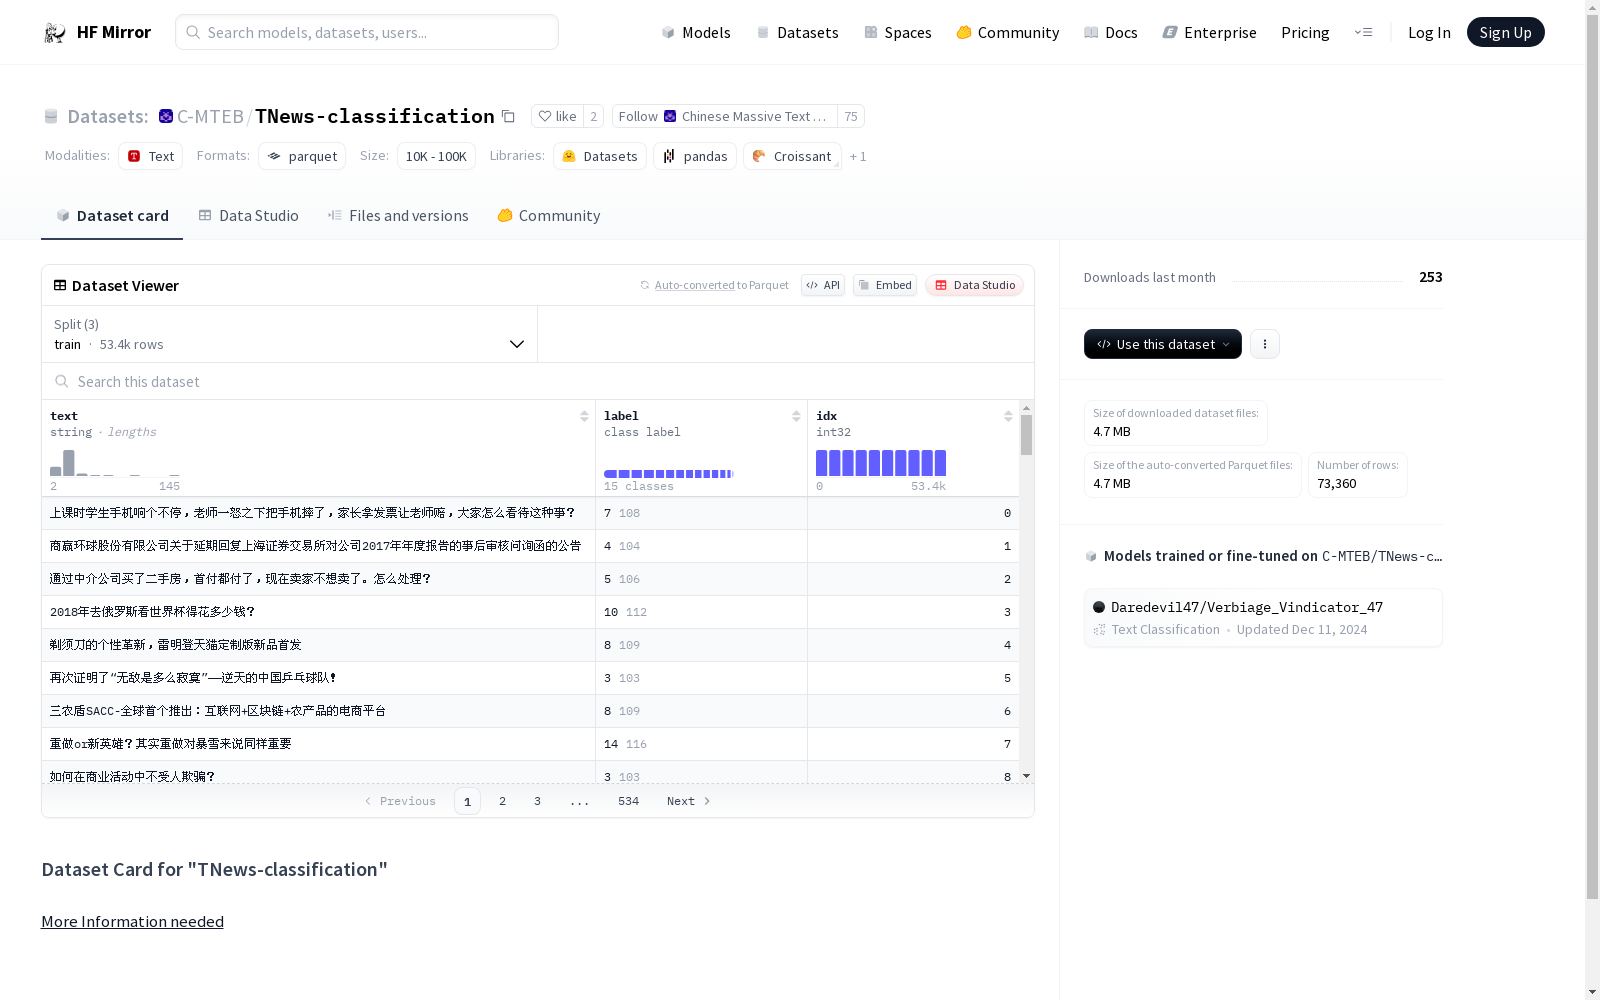
Task: Click the Embed button
Action: [x=885, y=285]
